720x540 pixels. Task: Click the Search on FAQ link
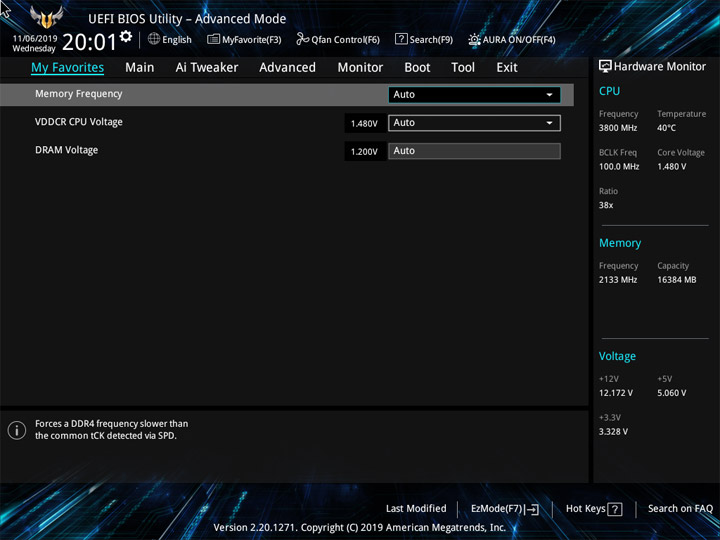680,509
